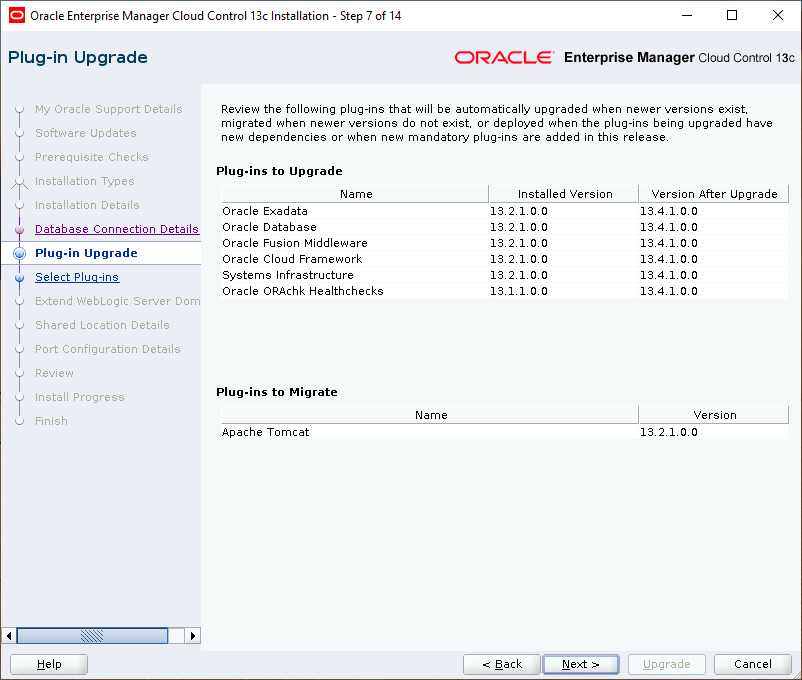Select the Install Progress step
The width and height of the screenshot is (802, 680).
(x=79, y=398)
